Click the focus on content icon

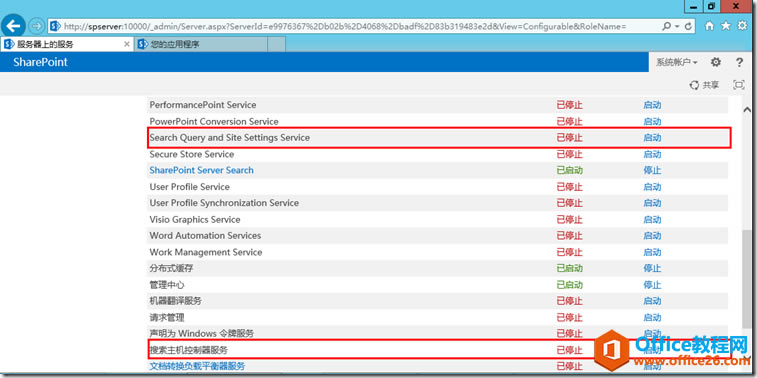pyautogui.click(x=739, y=85)
